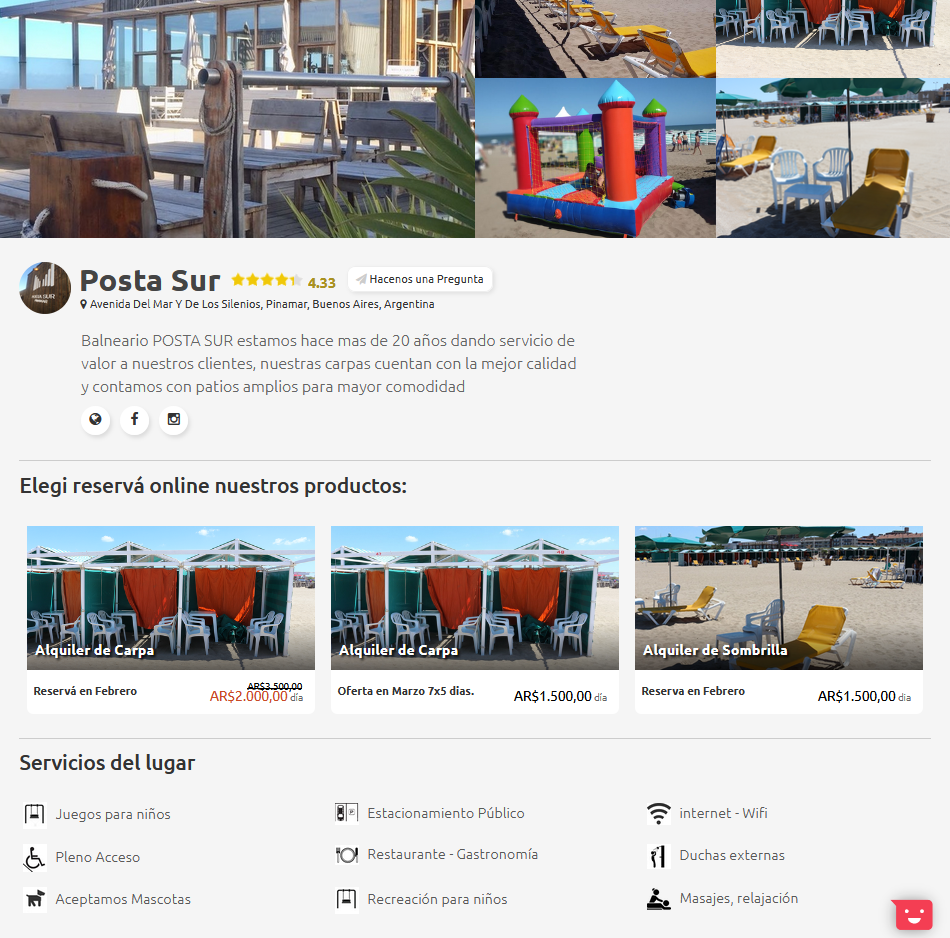Screen dimensions: 950x938
Task: Click the Posta Sur round logo
Action: coord(45,288)
